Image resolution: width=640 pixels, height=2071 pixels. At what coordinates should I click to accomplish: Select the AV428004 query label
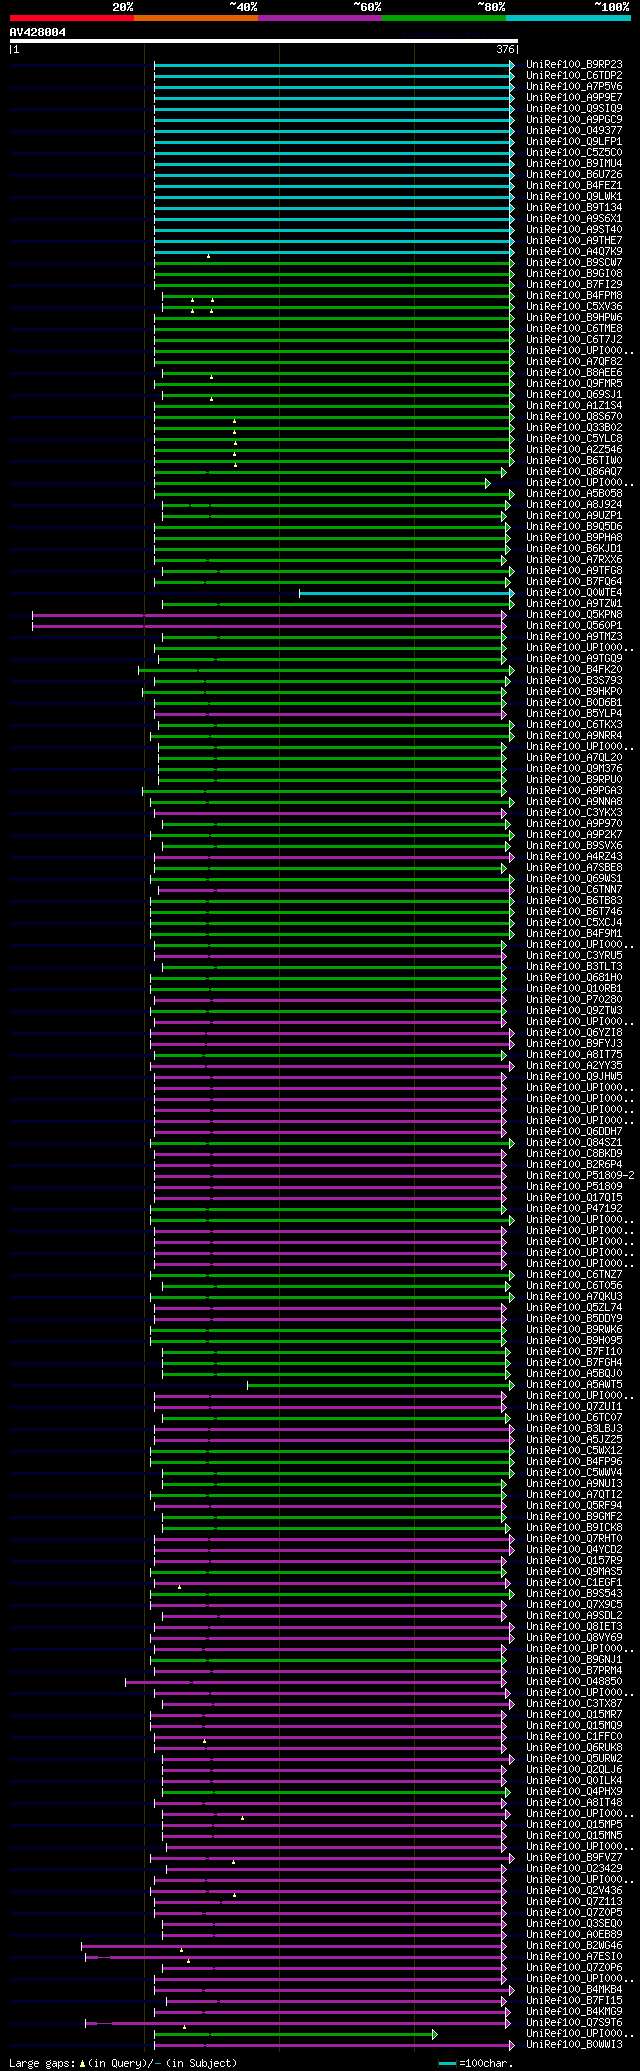[38, 32]
